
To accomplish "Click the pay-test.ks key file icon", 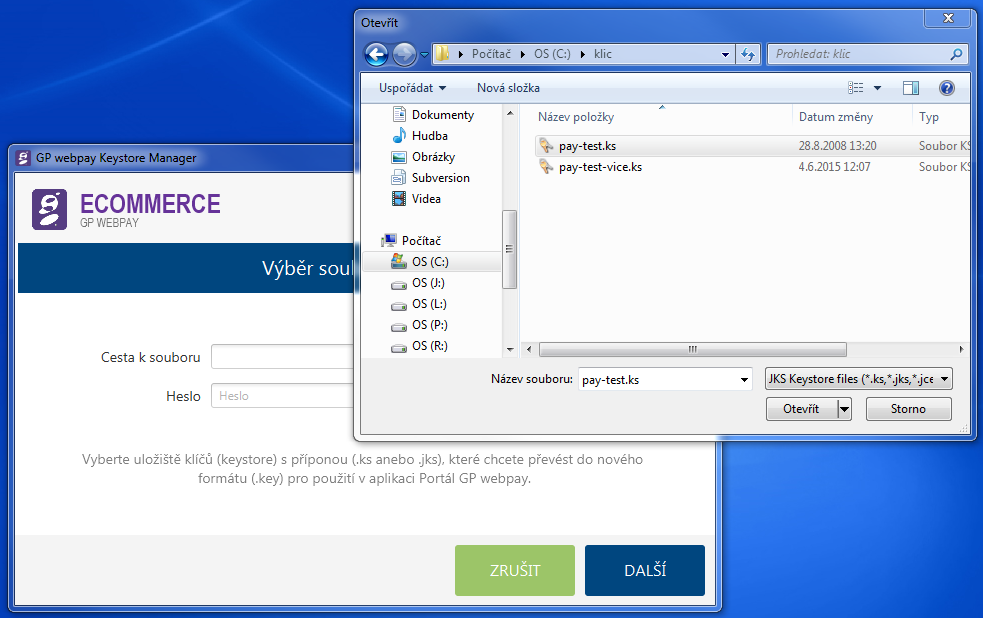I will click(546, 145).
